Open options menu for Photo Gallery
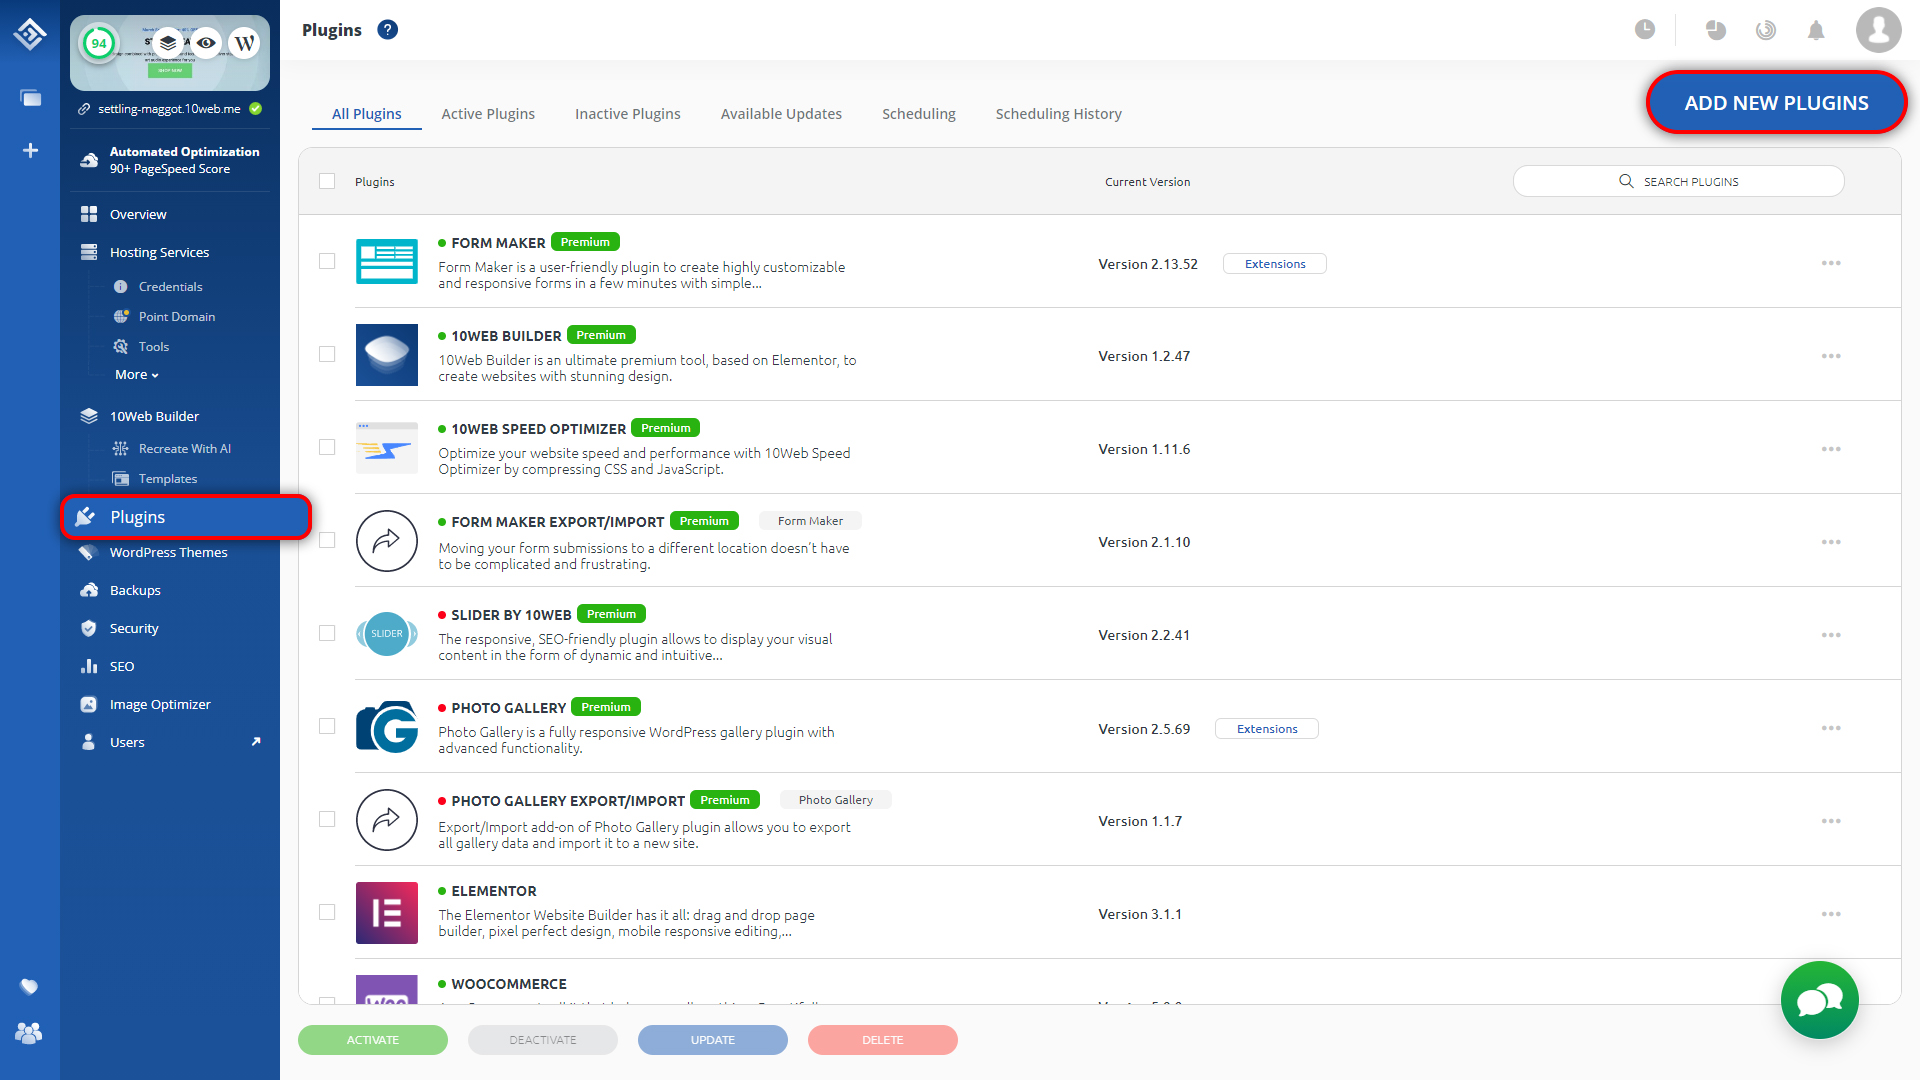 (x=1831, y=728)
